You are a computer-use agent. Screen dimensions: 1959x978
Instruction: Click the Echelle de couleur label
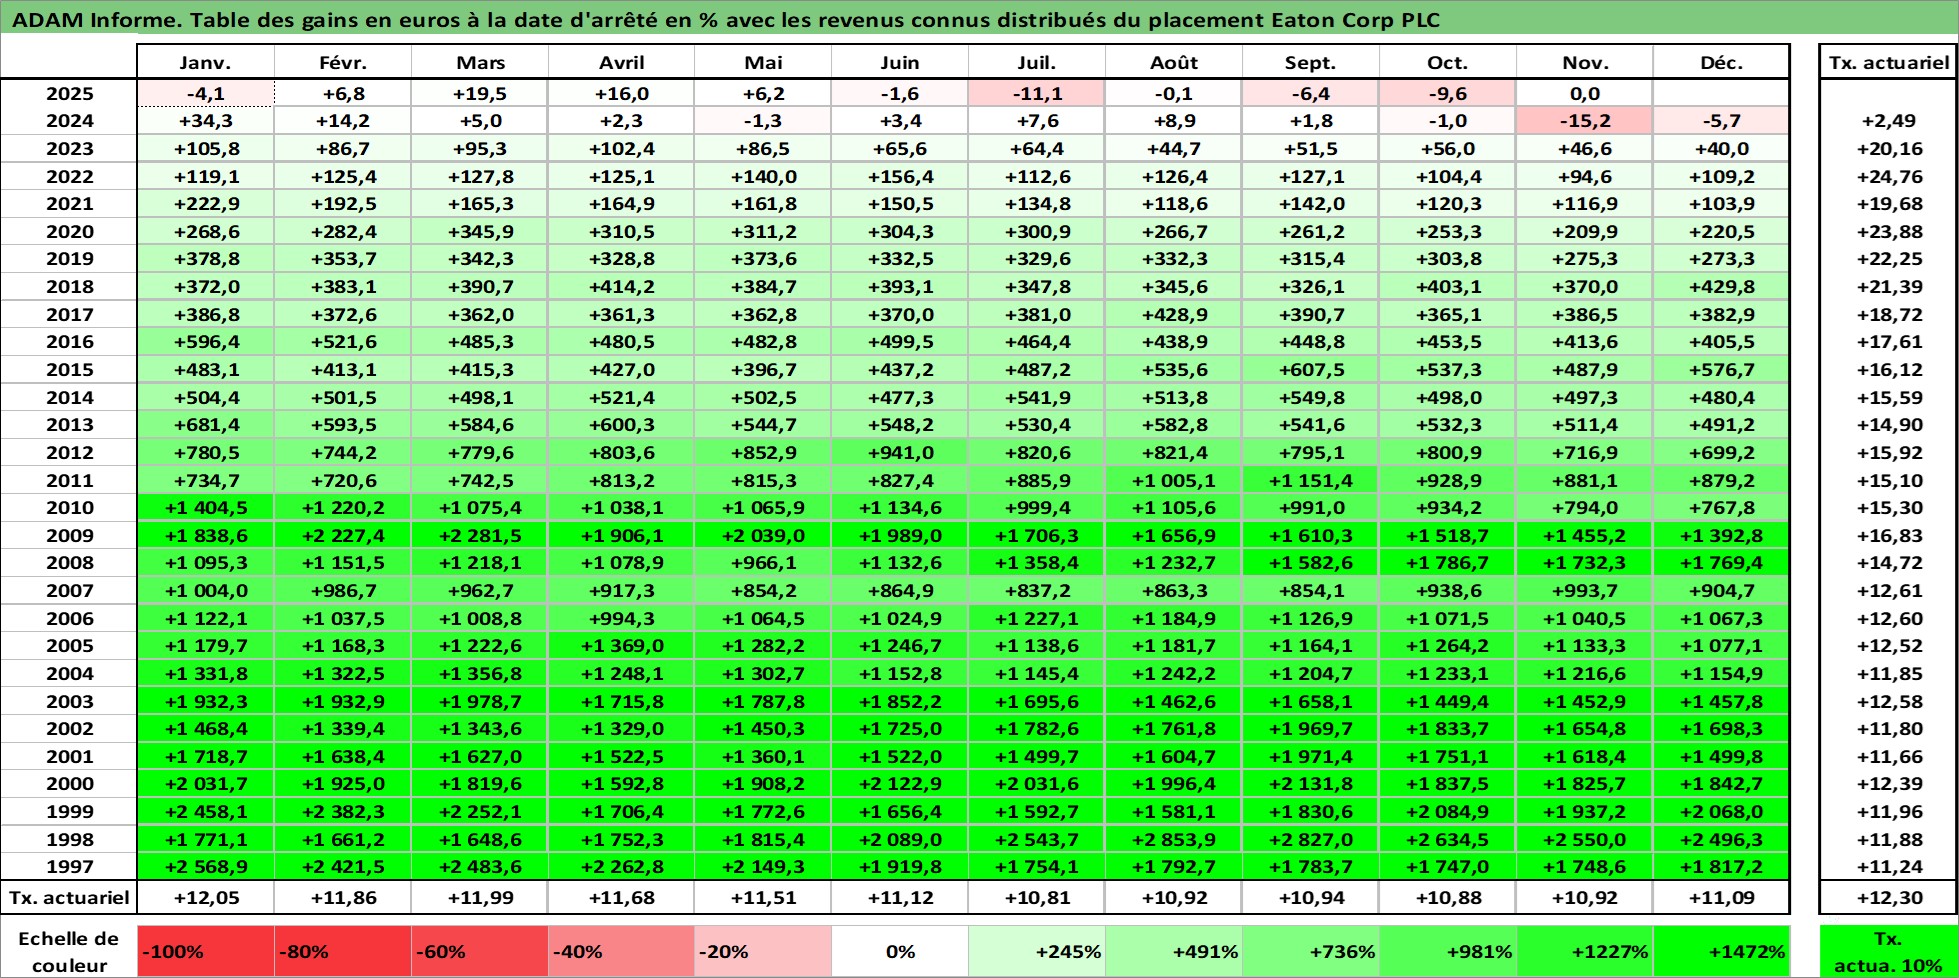click(69, 952)
